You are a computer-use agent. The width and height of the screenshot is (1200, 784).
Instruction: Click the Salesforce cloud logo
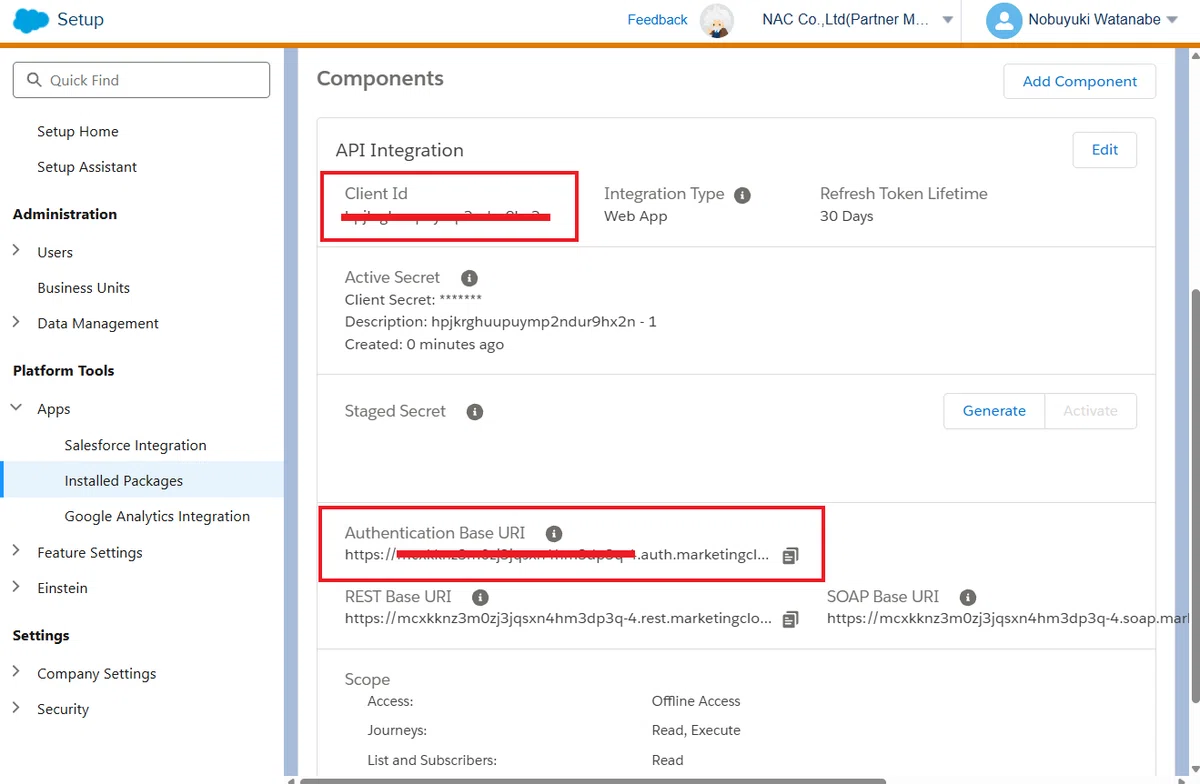(x=31, y=20)
